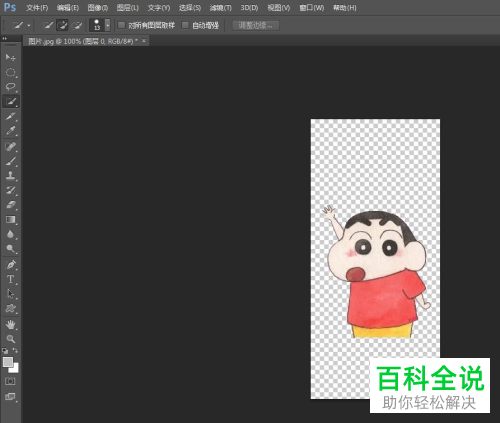
Task: Click the Ps application logo
Action: pyautogui.click(x=10, y=7)
